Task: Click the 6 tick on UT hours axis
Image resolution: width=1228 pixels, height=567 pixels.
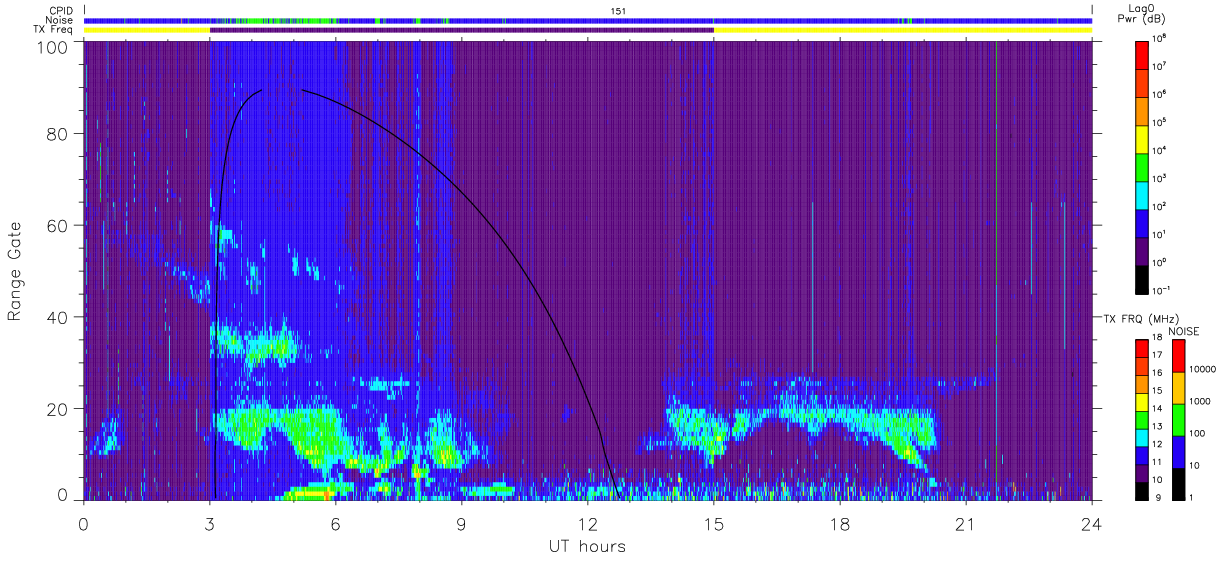Action: pos(336,525)
